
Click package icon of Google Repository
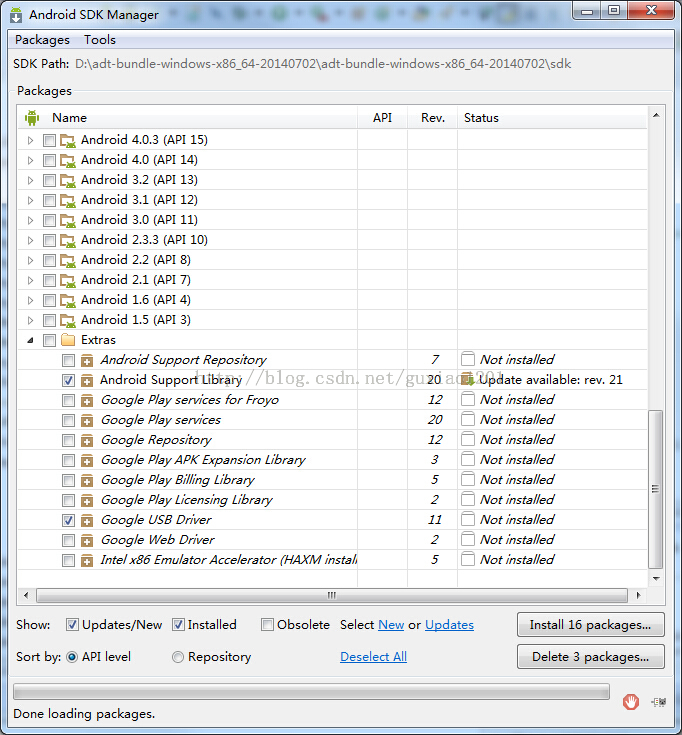[x=87, y=440]
